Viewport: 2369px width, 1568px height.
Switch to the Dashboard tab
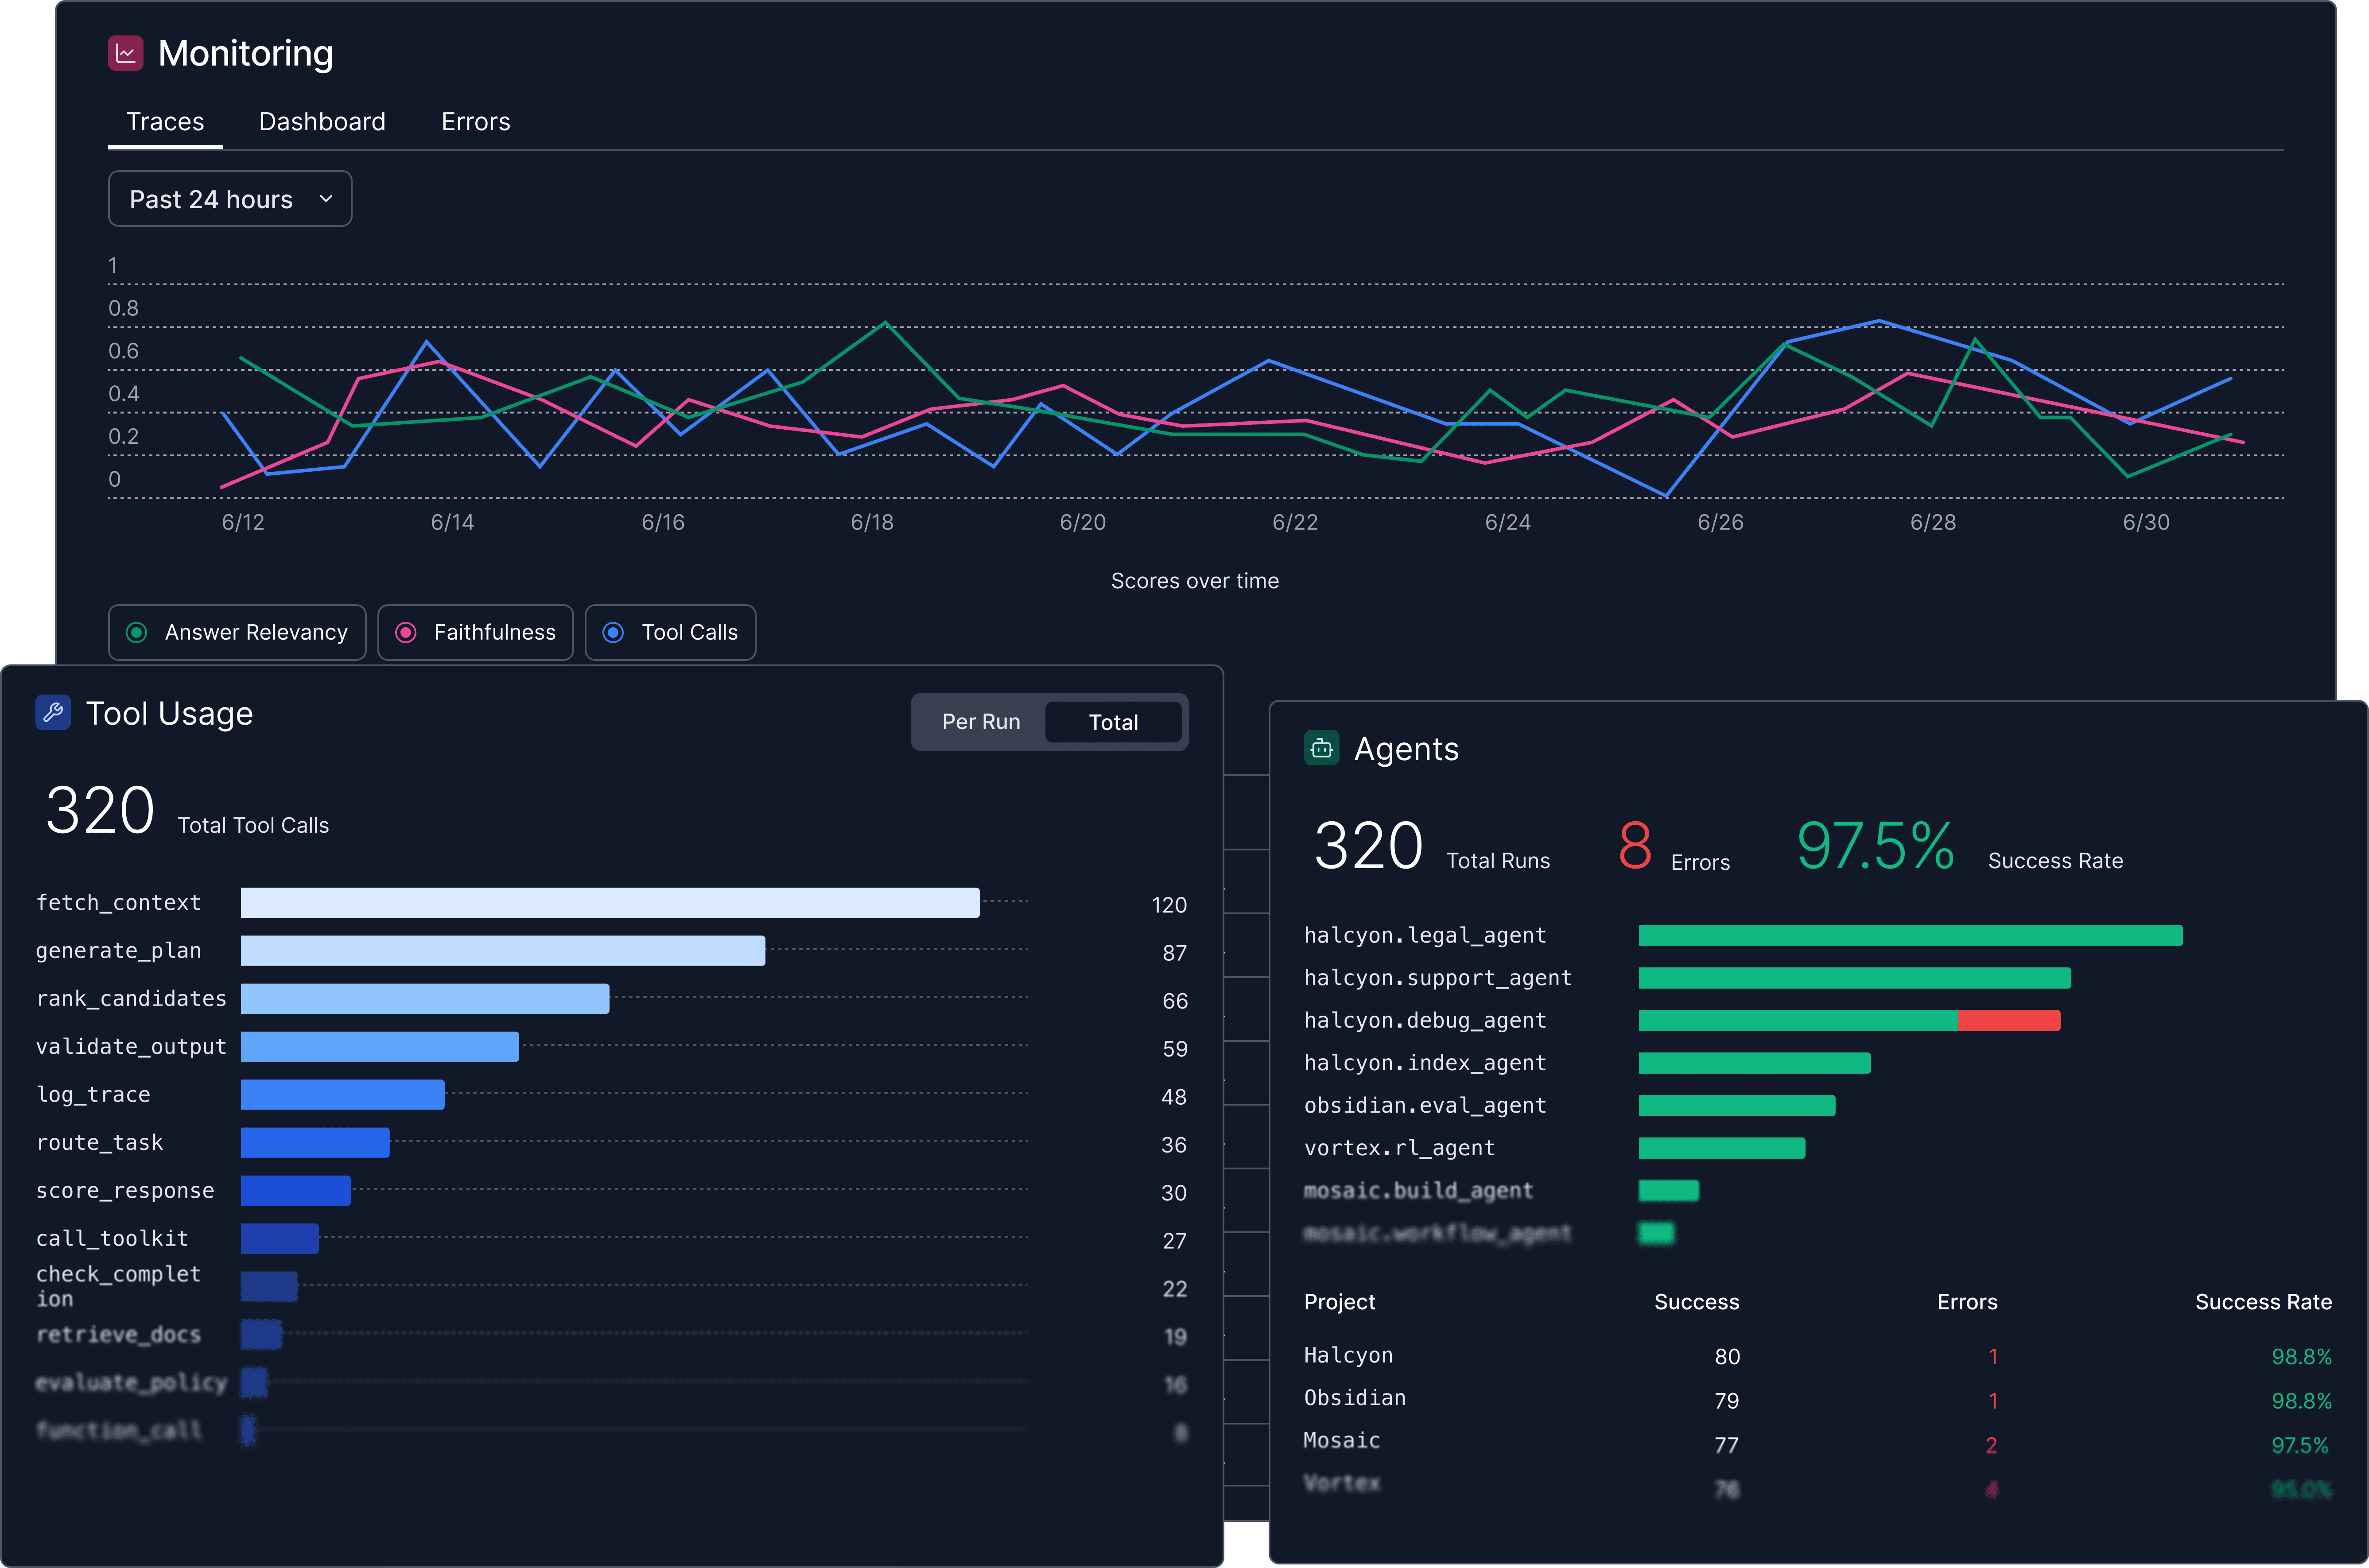click(x=322, y=122)
